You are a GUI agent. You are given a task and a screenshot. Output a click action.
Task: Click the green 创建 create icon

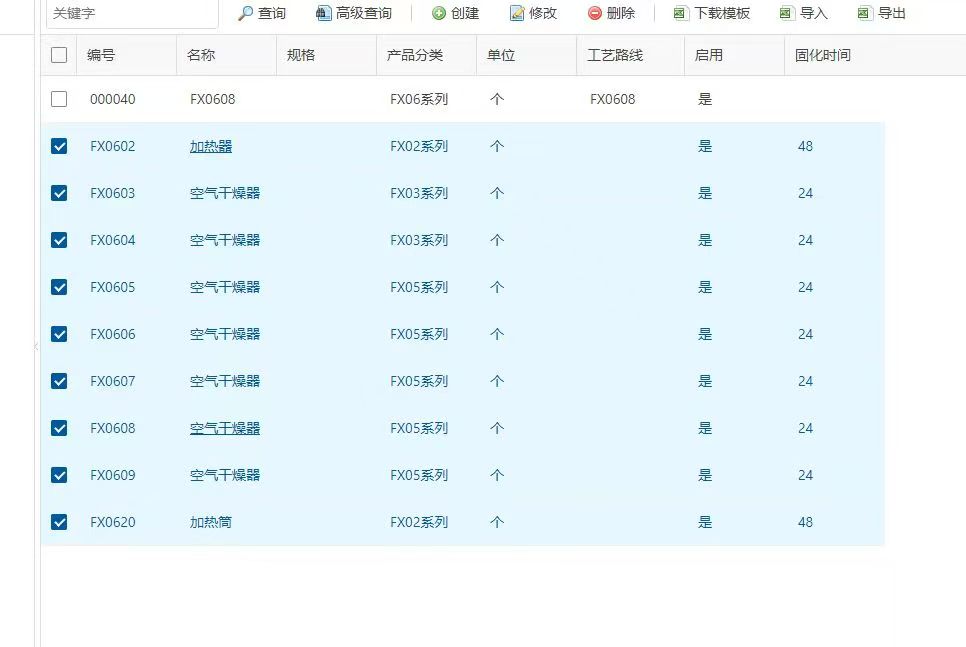point(439,13)
